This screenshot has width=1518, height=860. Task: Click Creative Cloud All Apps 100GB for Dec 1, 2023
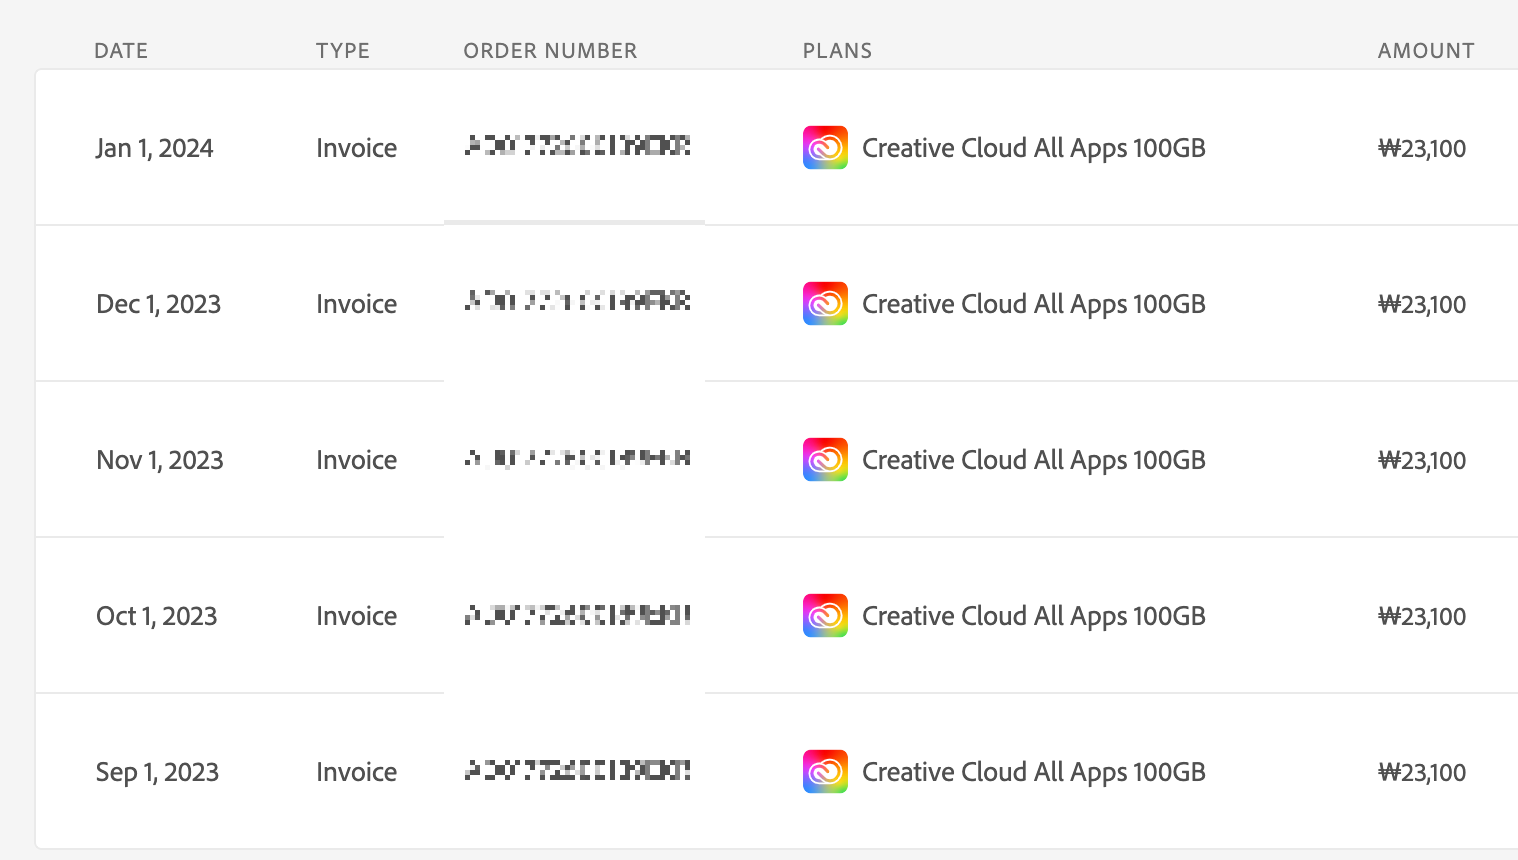[1034, 304]
